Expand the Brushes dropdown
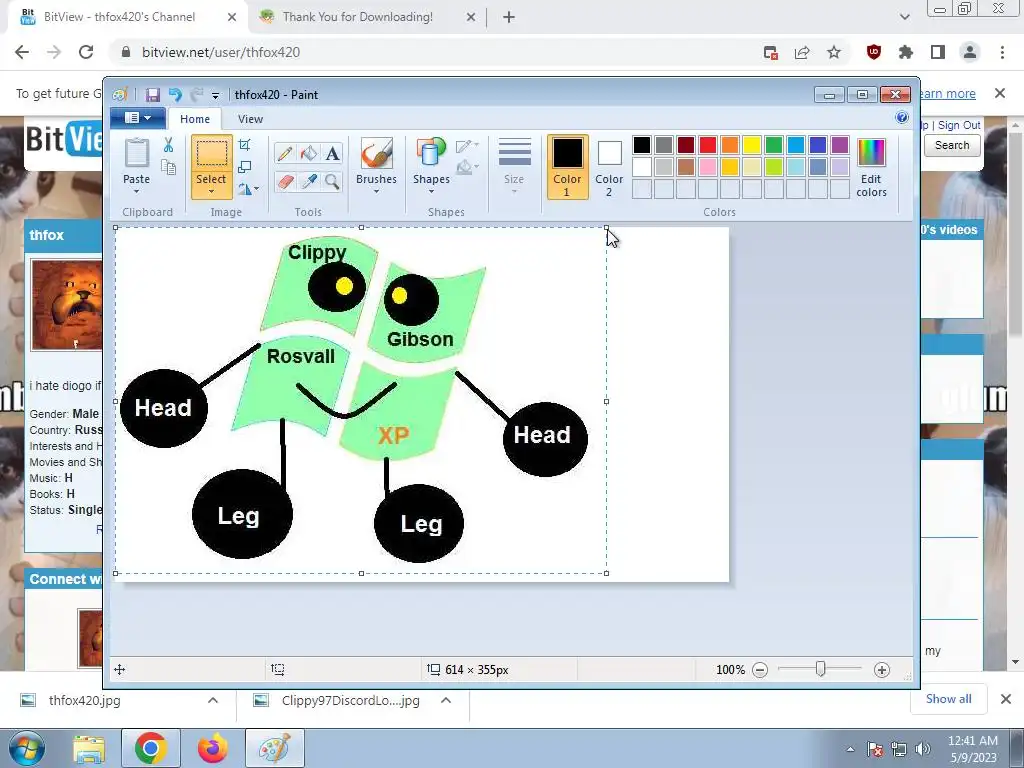 click(x=376, y=192)
